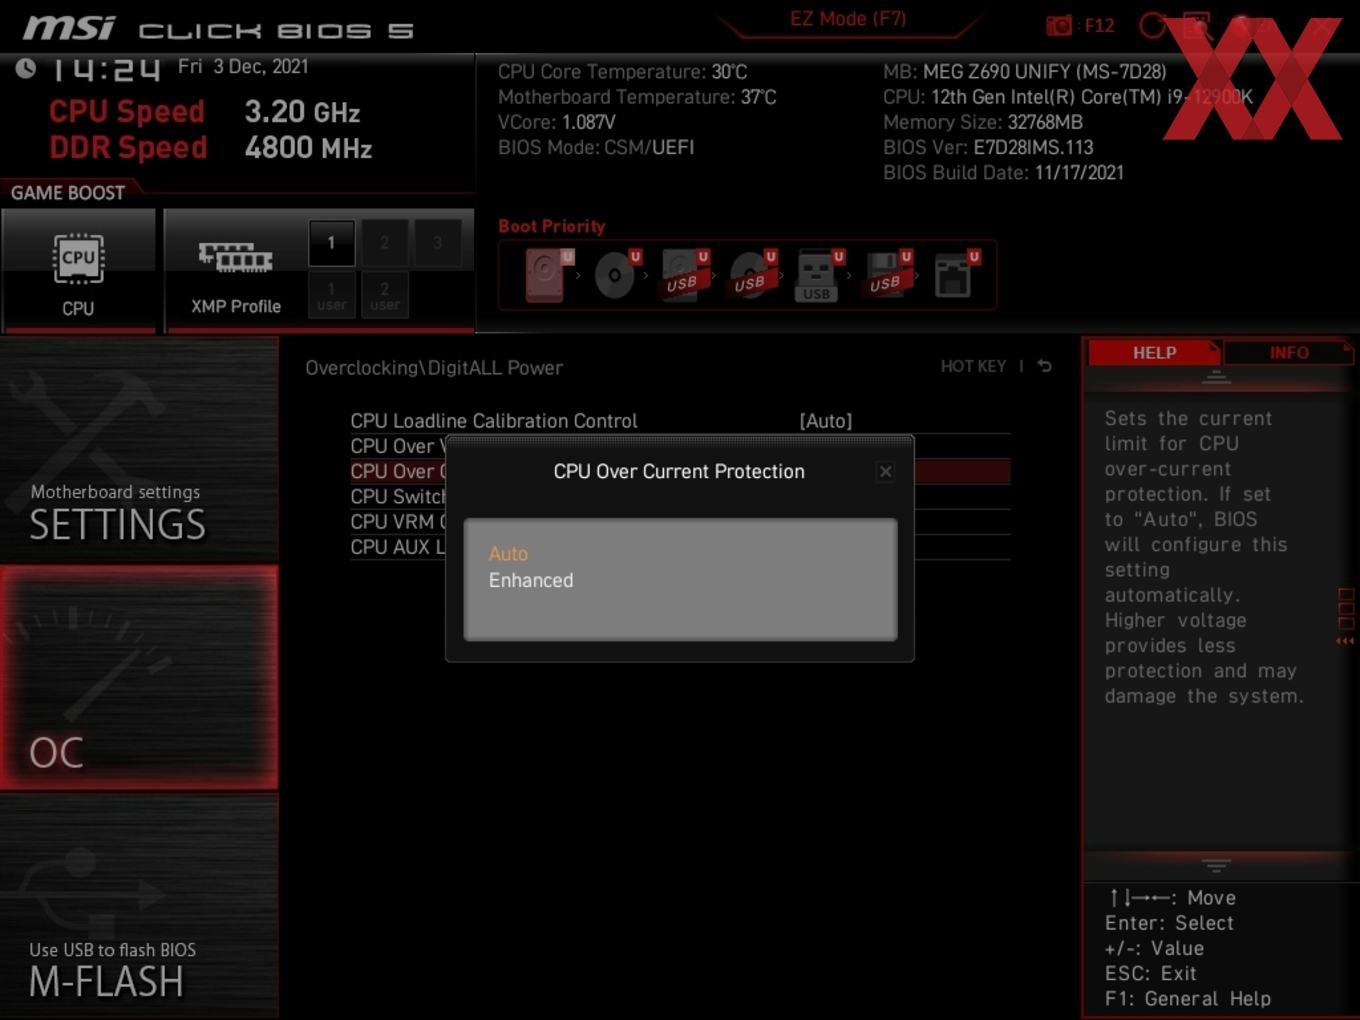Toggle the CPU Game Boost button
This screenshot has height=1020, width=1360.
coord(78,270)
